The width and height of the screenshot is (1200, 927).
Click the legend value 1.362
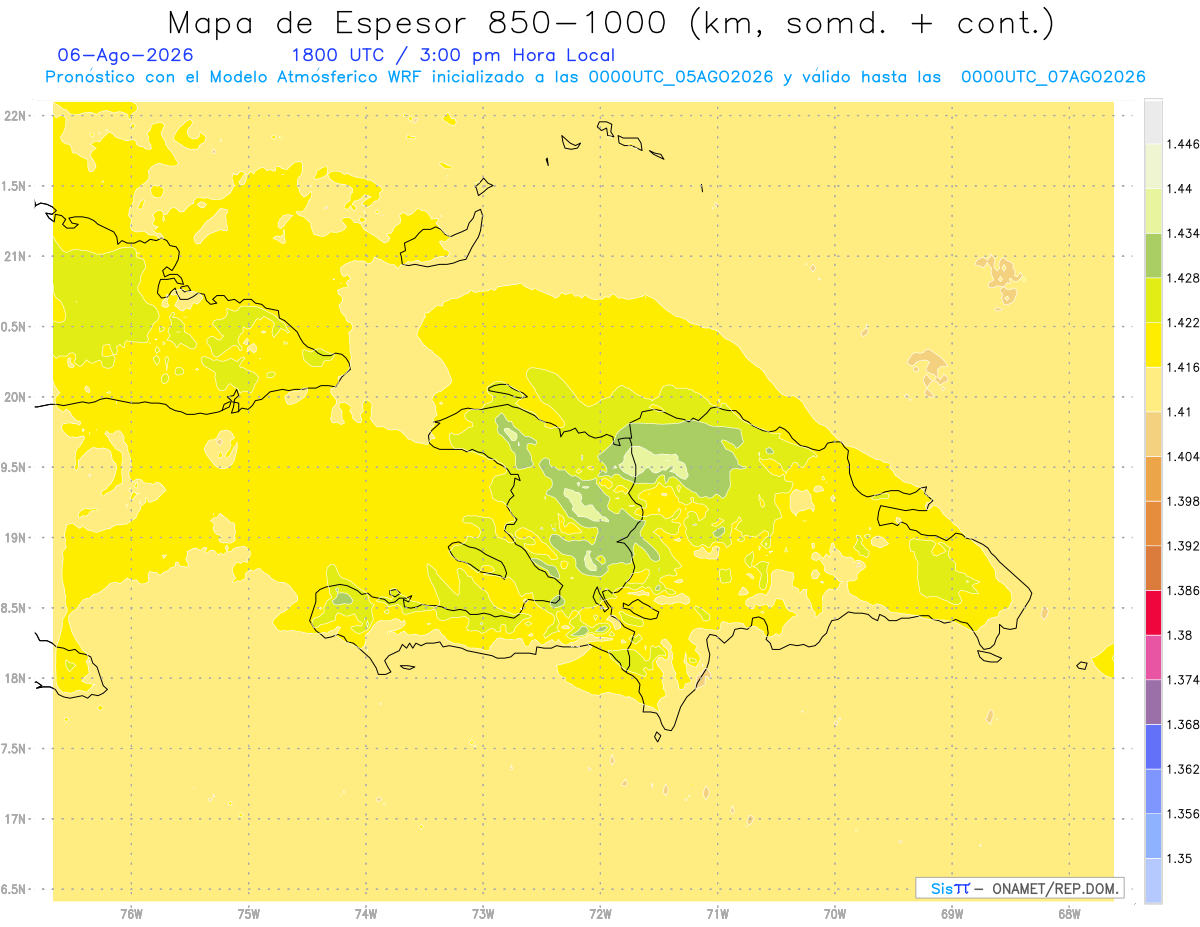tap(1183, 769)
